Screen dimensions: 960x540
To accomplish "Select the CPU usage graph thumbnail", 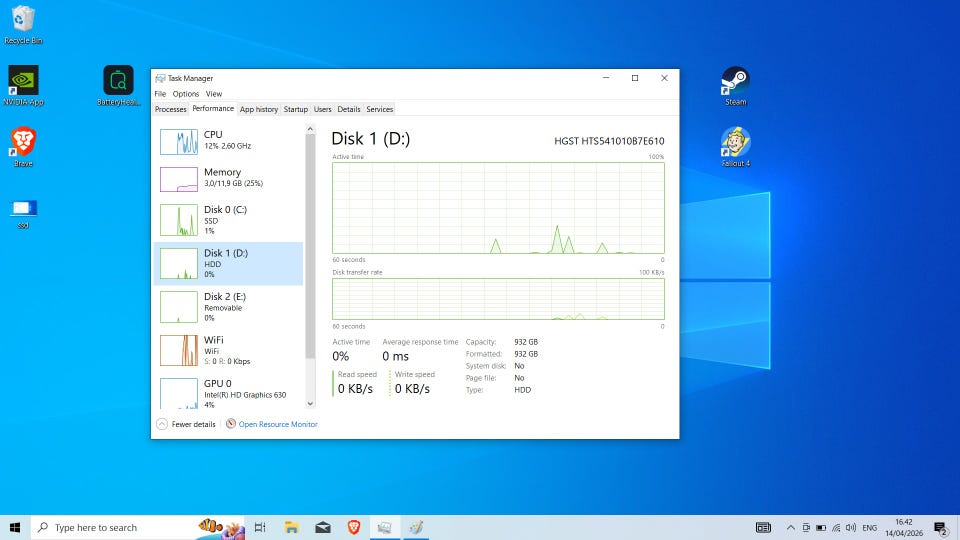I will pyautogui.click(x=179, y=141).
